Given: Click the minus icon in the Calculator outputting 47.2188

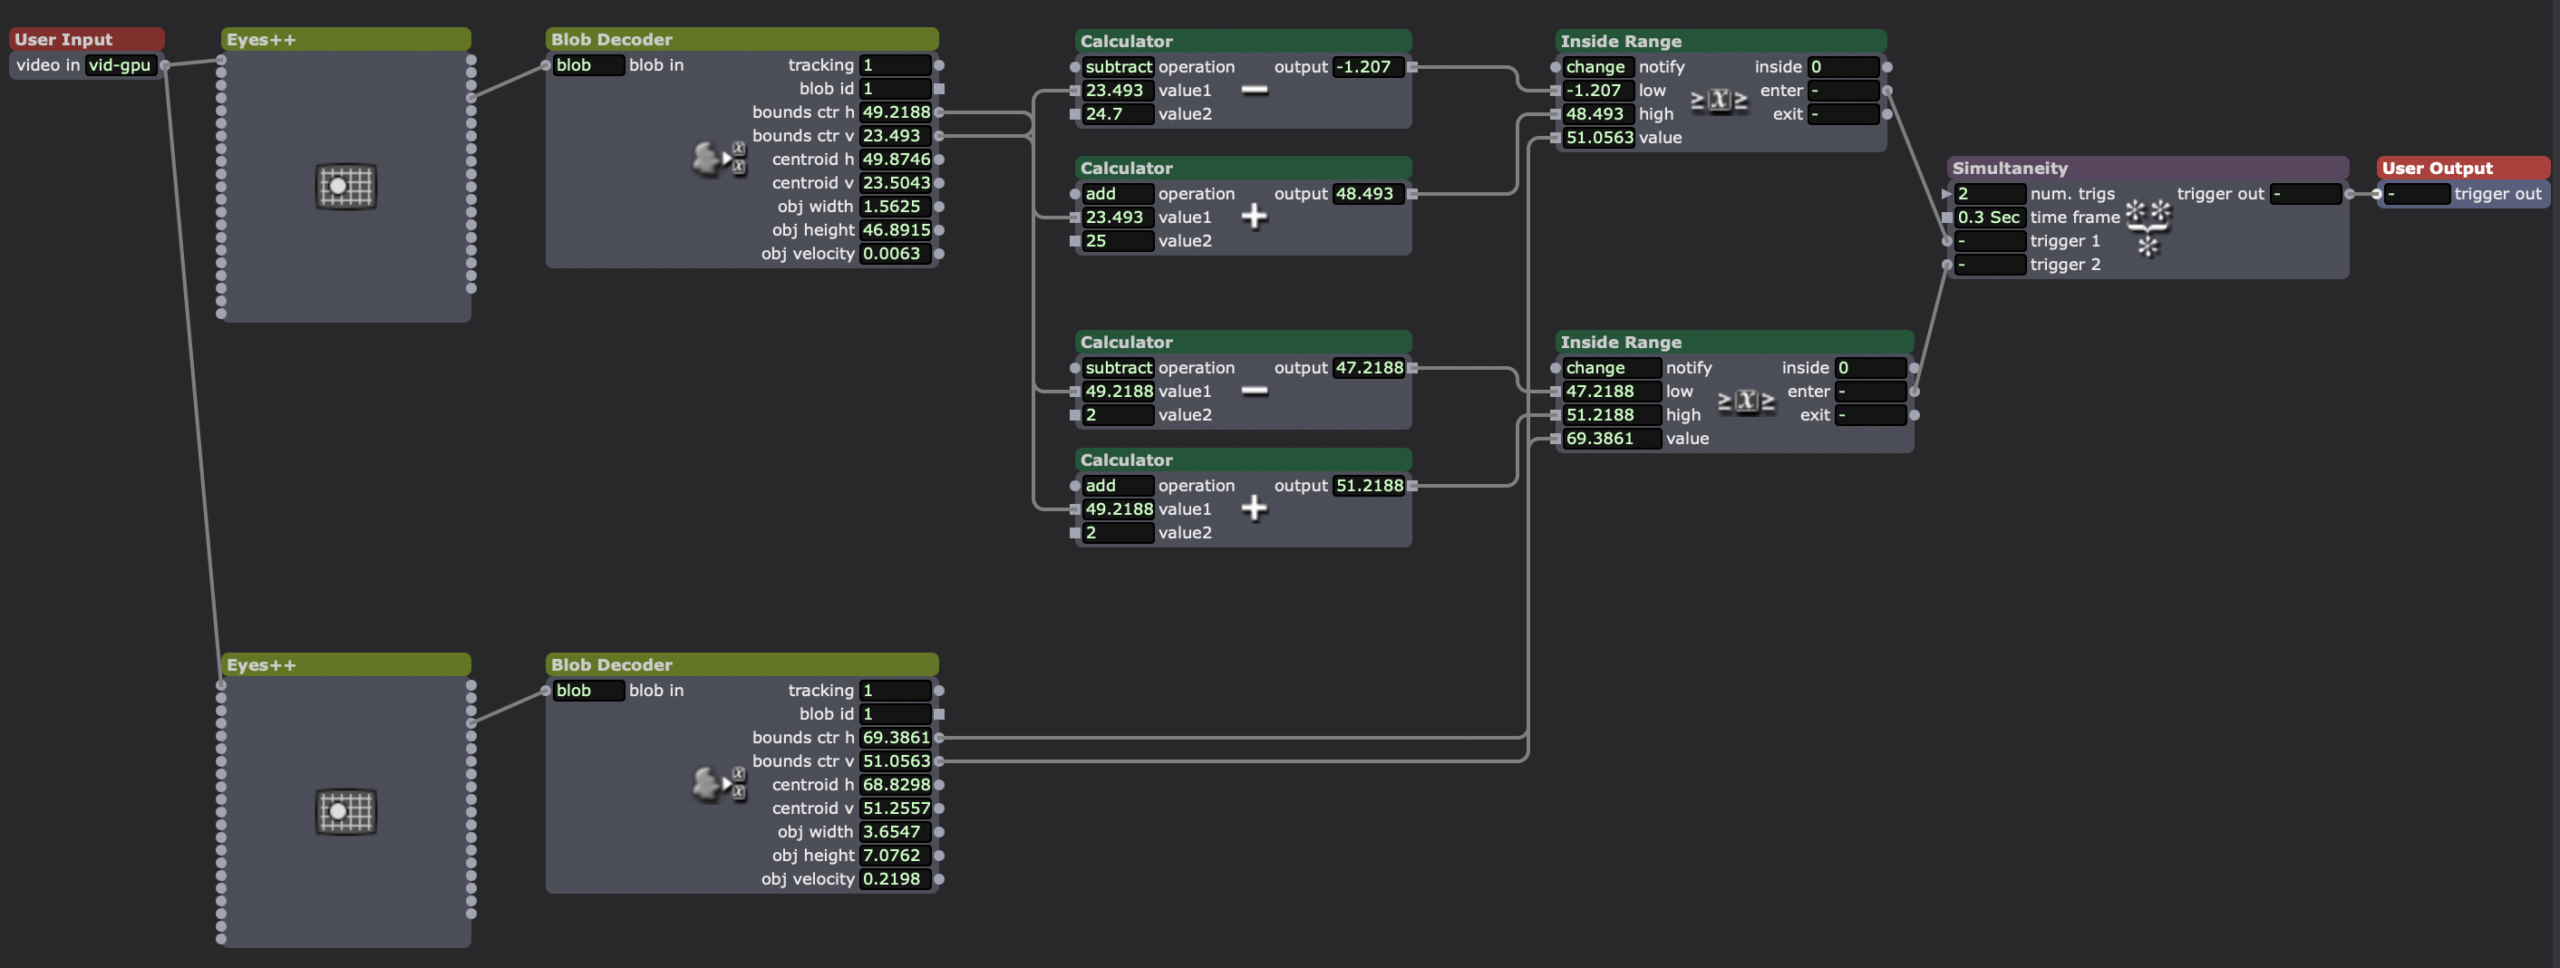Looking at the screenshot, I should pos(1254,391).
